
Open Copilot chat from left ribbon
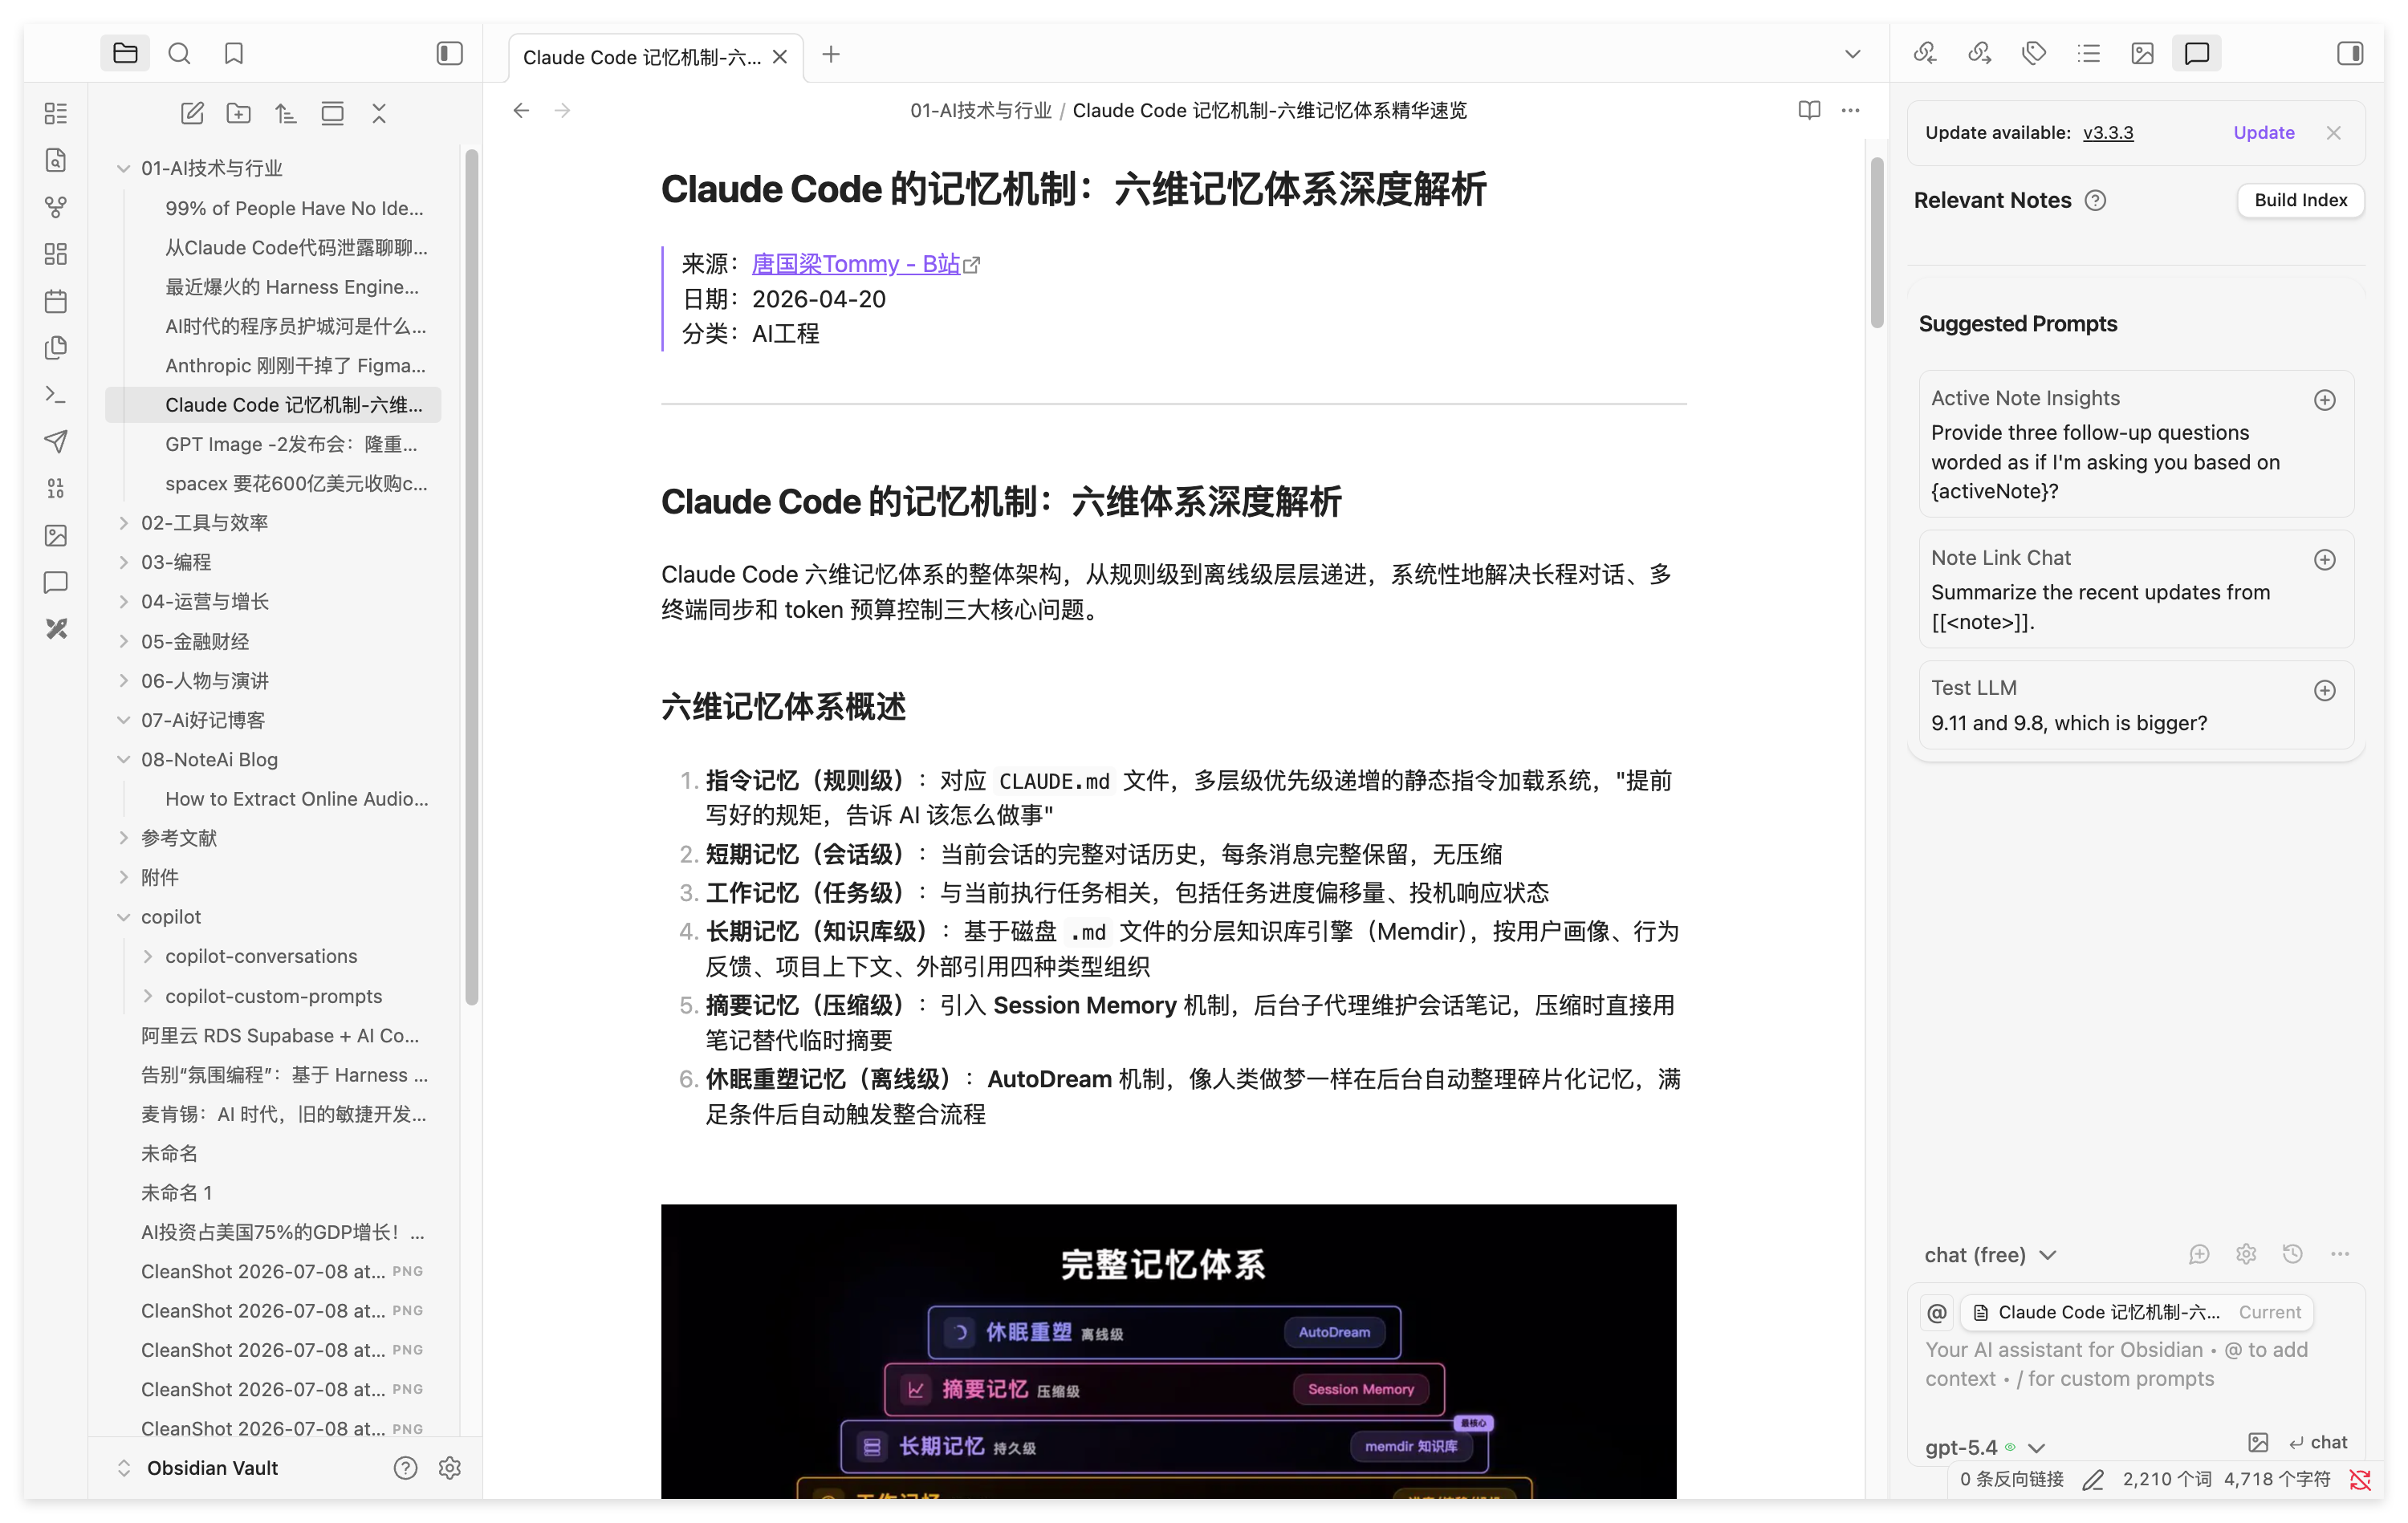pos(56,582)
